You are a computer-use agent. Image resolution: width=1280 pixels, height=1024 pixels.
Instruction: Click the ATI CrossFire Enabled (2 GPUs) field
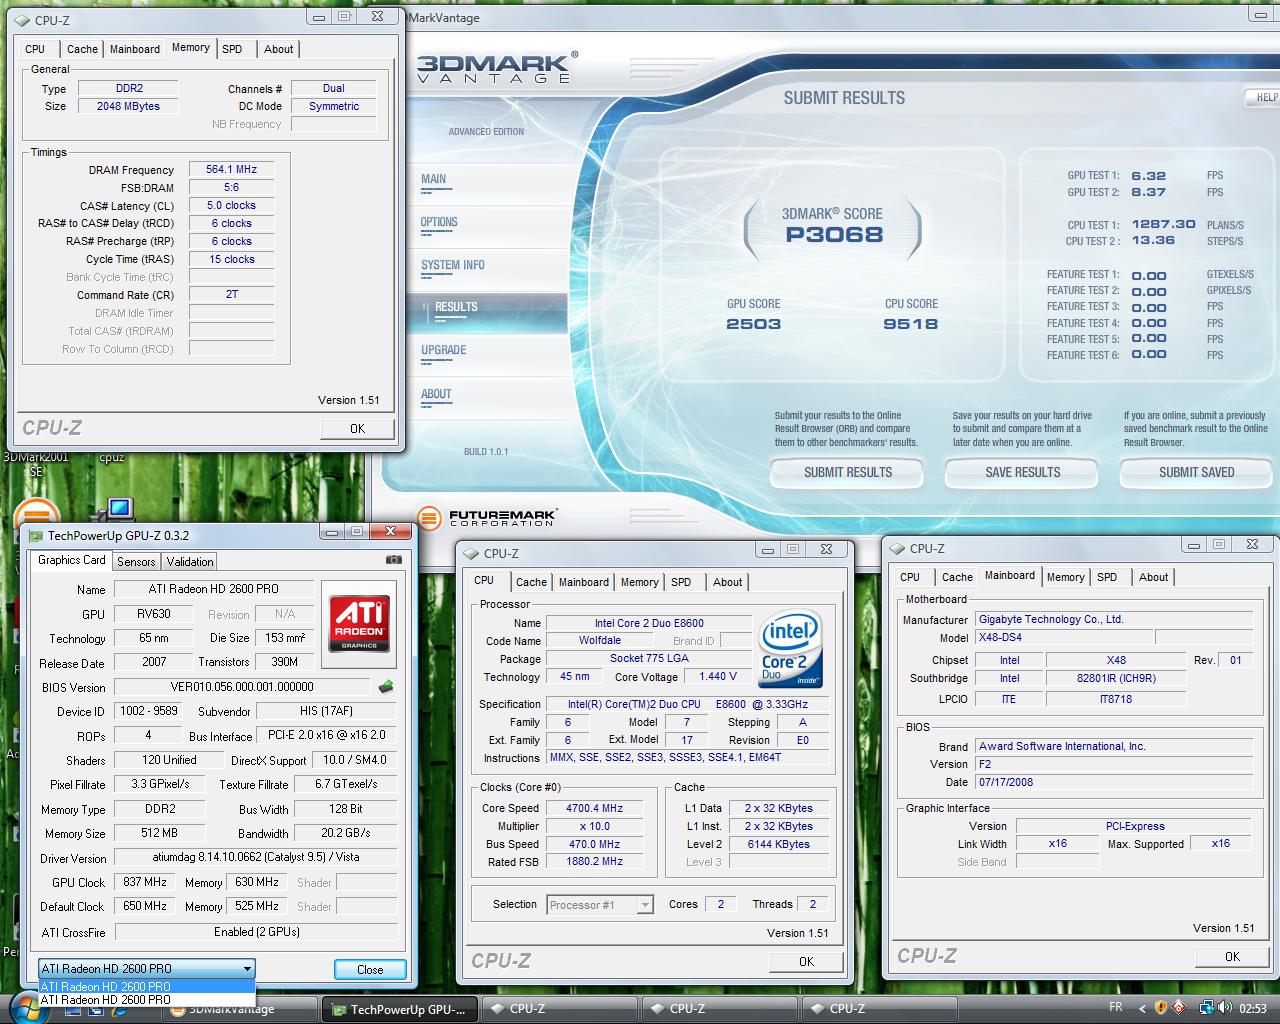256,931
